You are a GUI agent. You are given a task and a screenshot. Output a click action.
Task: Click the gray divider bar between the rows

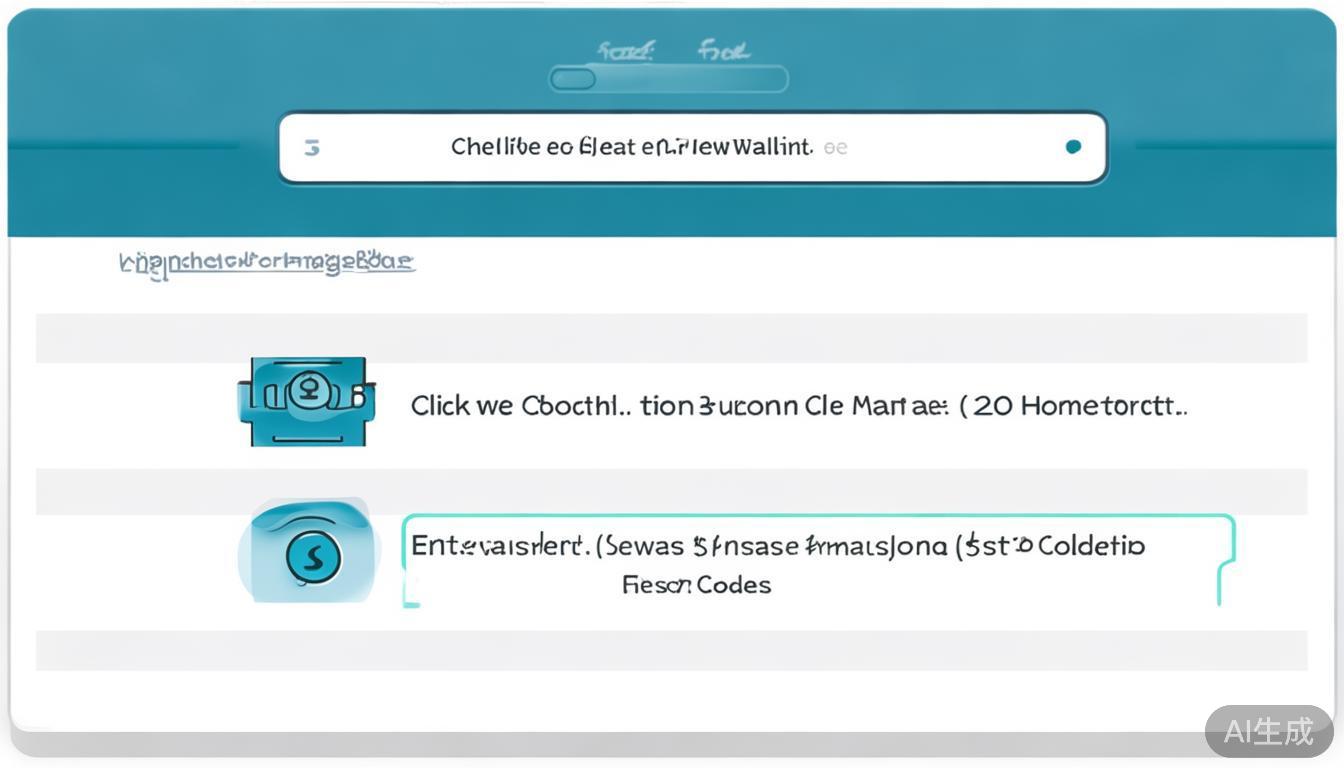tap(671, 491)
